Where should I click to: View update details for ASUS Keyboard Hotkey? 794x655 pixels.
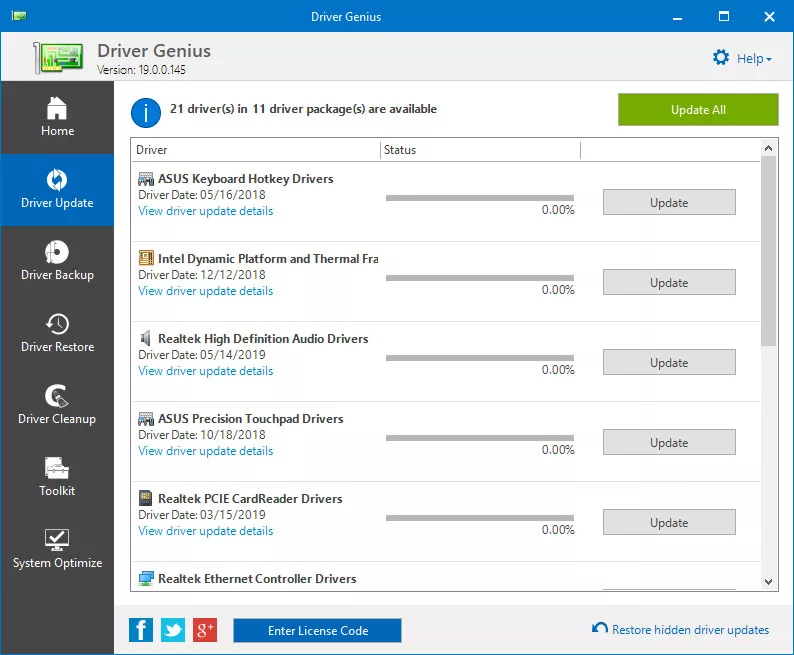click(206, 211)
